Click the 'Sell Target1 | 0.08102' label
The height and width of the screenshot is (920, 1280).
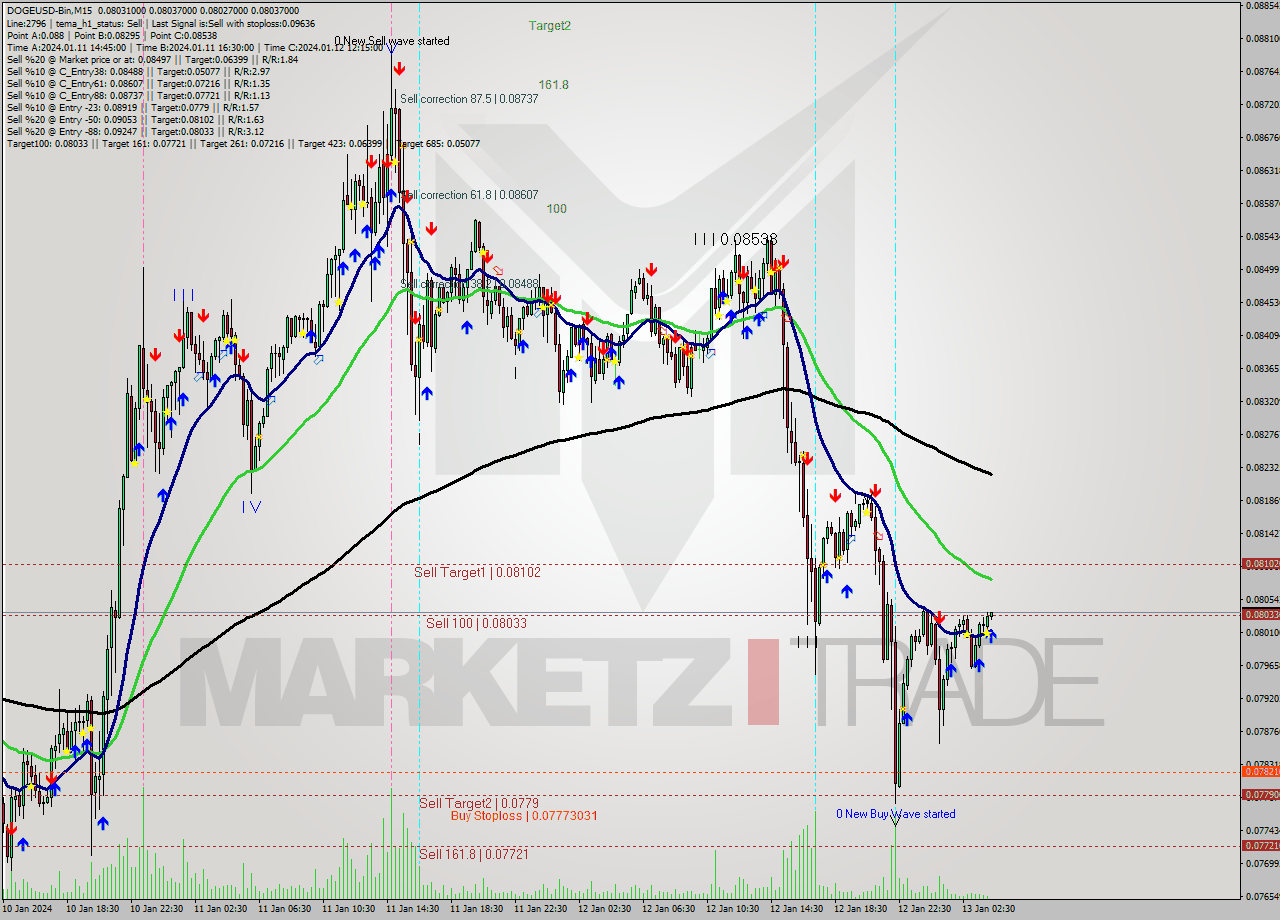[477, 572]
